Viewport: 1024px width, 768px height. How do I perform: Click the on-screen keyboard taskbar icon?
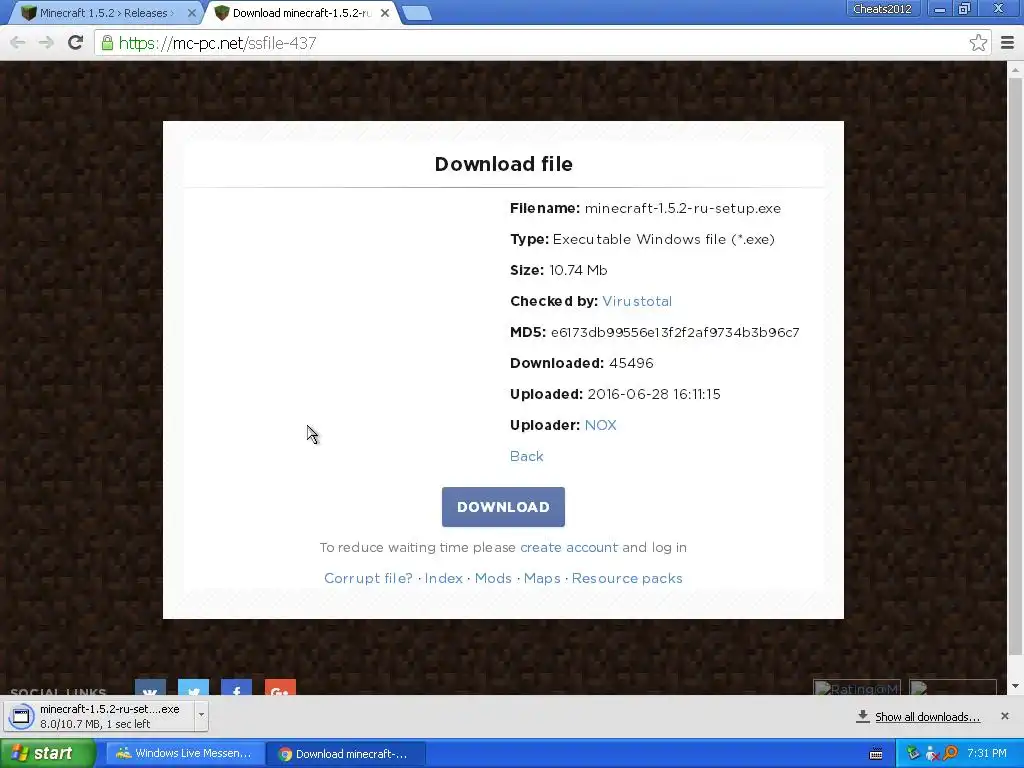[x=876, y=754]
